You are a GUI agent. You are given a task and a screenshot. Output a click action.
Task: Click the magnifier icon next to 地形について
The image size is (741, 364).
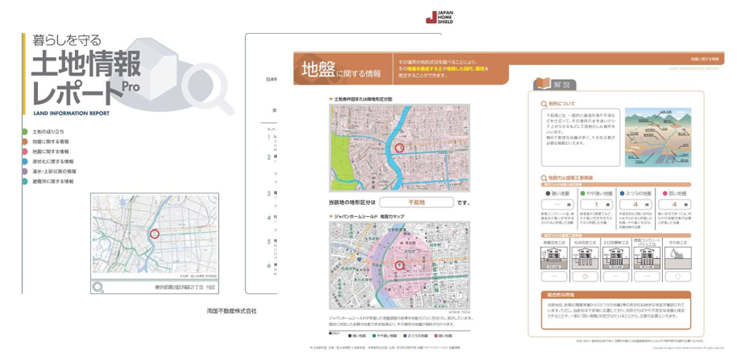point(543,103)
